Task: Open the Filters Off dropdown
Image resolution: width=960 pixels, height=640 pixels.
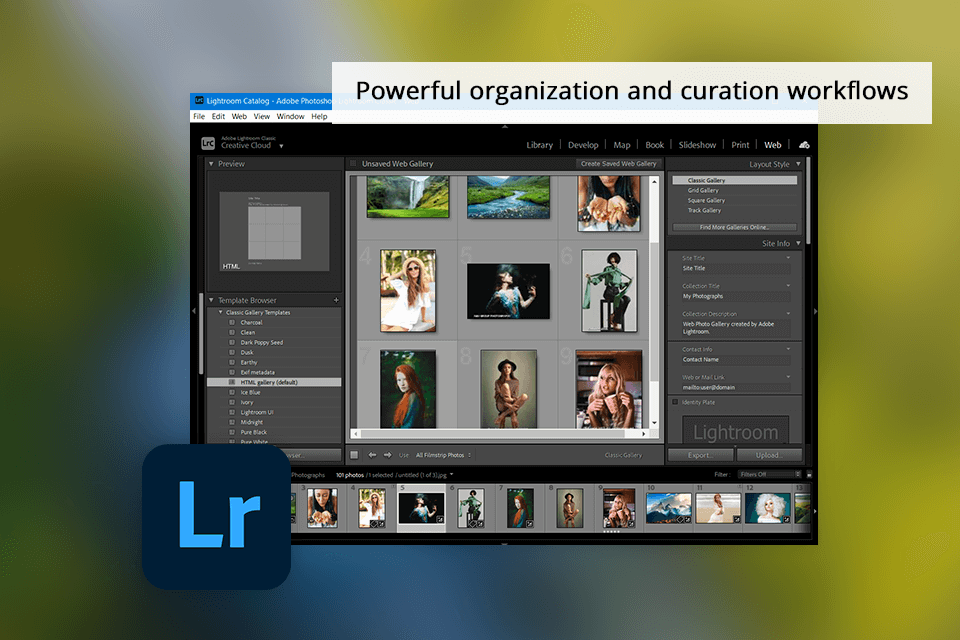Action: coord(770,475)
